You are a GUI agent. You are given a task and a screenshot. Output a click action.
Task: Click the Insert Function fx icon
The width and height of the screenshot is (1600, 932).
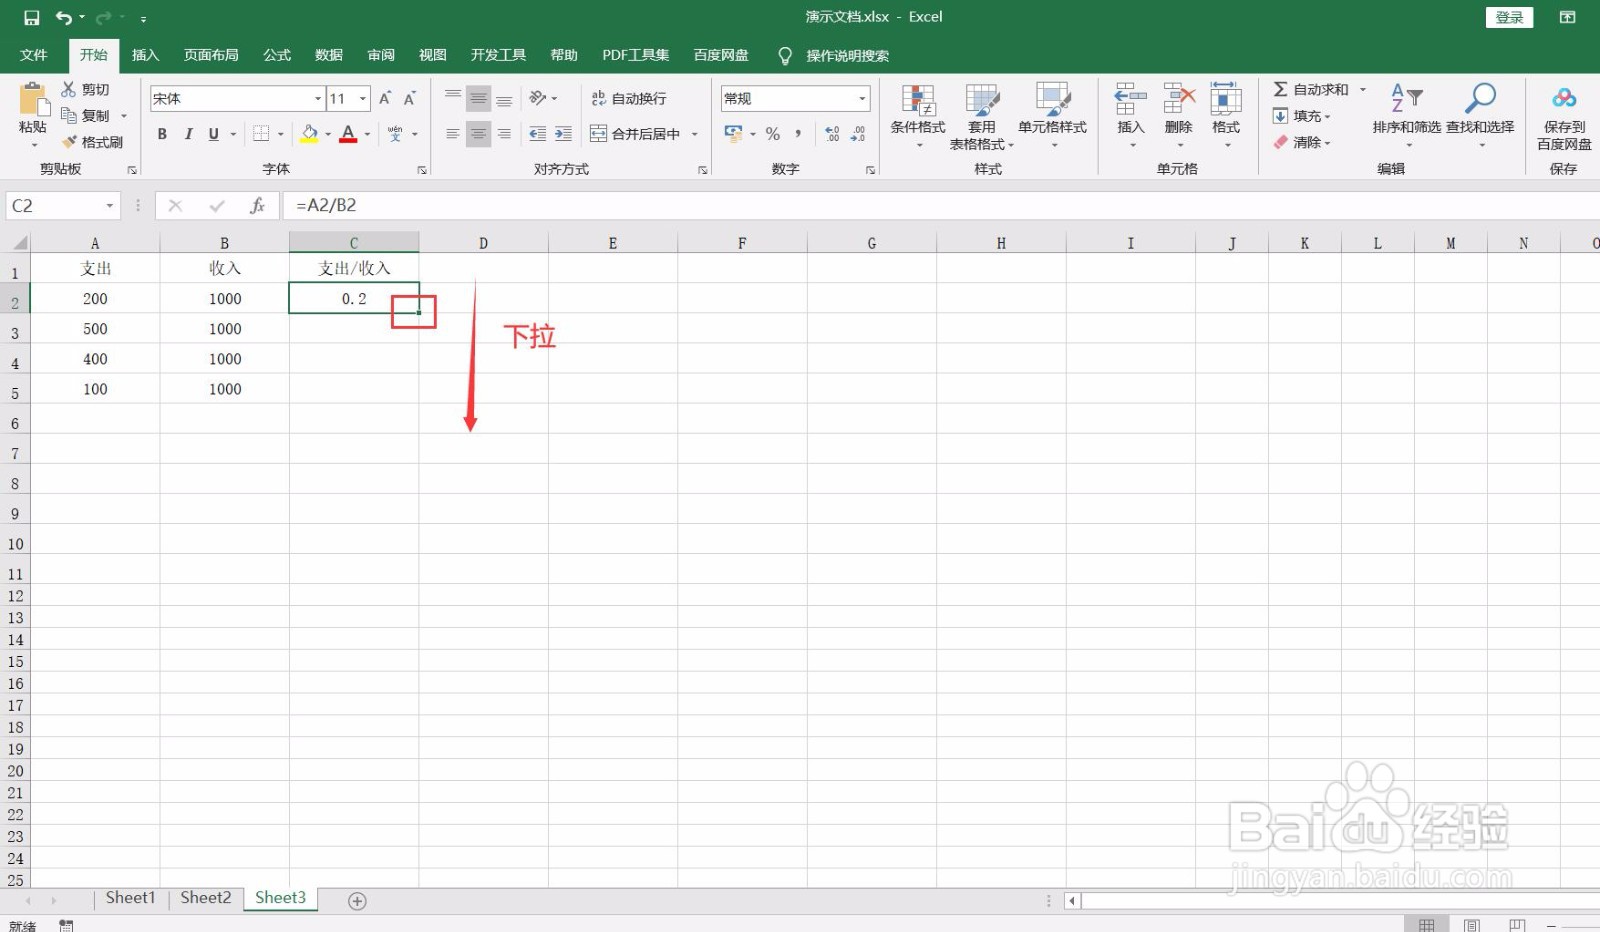click(257, 206)
